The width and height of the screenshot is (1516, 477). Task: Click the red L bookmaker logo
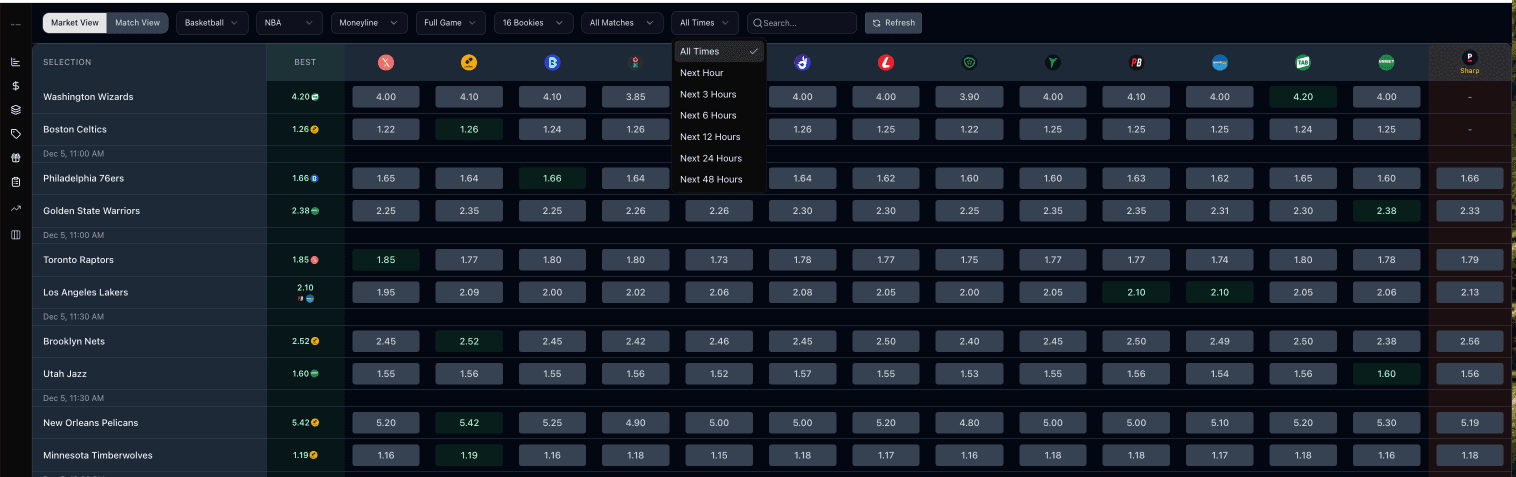point(885,62)
